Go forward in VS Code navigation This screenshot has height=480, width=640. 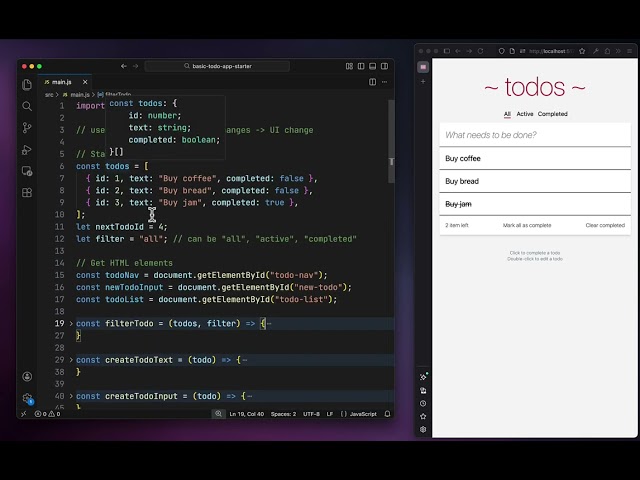(136, 66)
